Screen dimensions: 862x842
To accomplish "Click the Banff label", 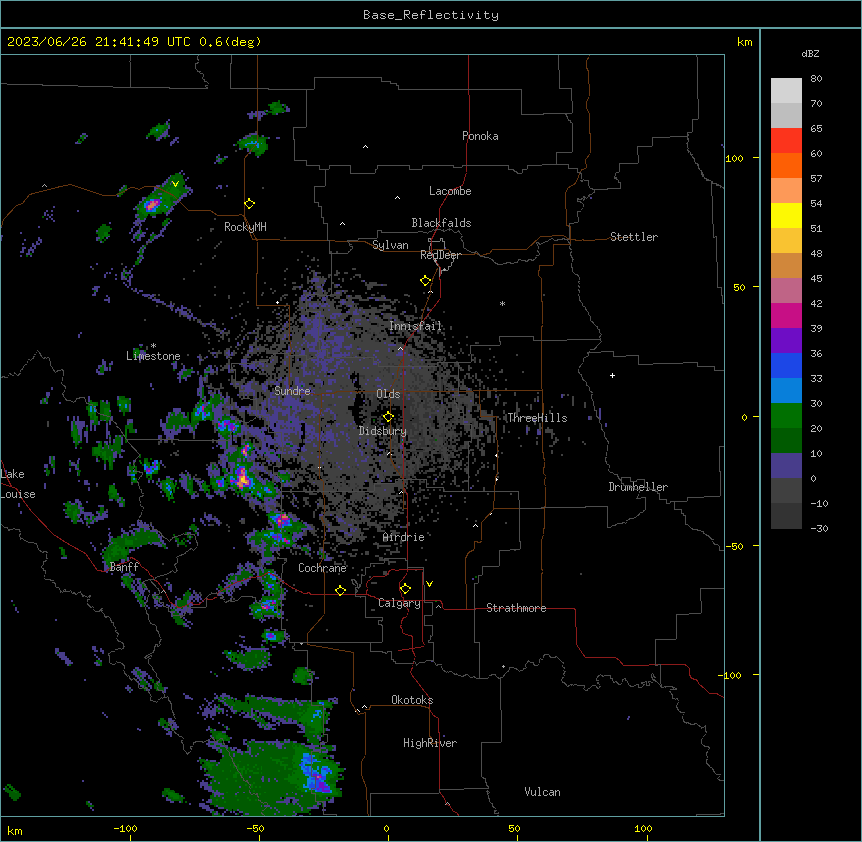I will click(x=124, y=567).
